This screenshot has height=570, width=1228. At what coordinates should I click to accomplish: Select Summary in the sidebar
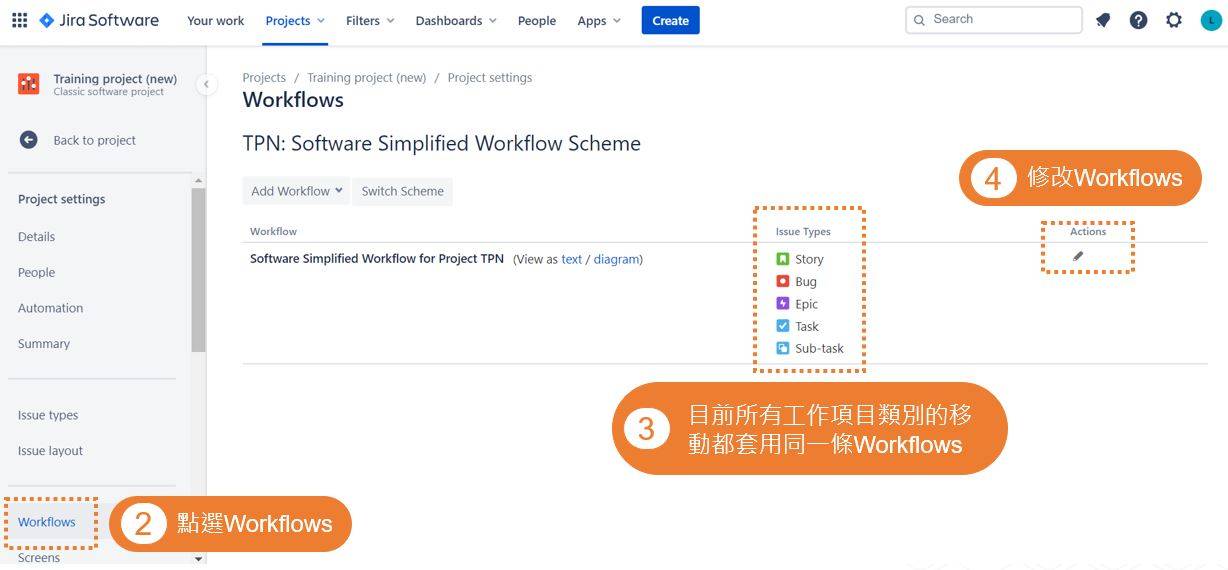(x=44, y=344)
